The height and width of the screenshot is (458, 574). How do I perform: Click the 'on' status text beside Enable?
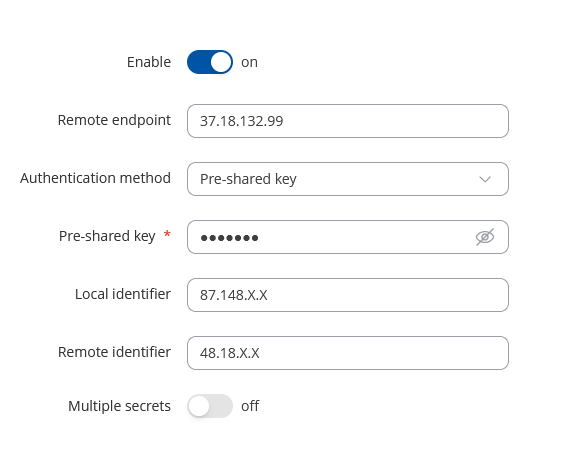click(x=249, y=62)
